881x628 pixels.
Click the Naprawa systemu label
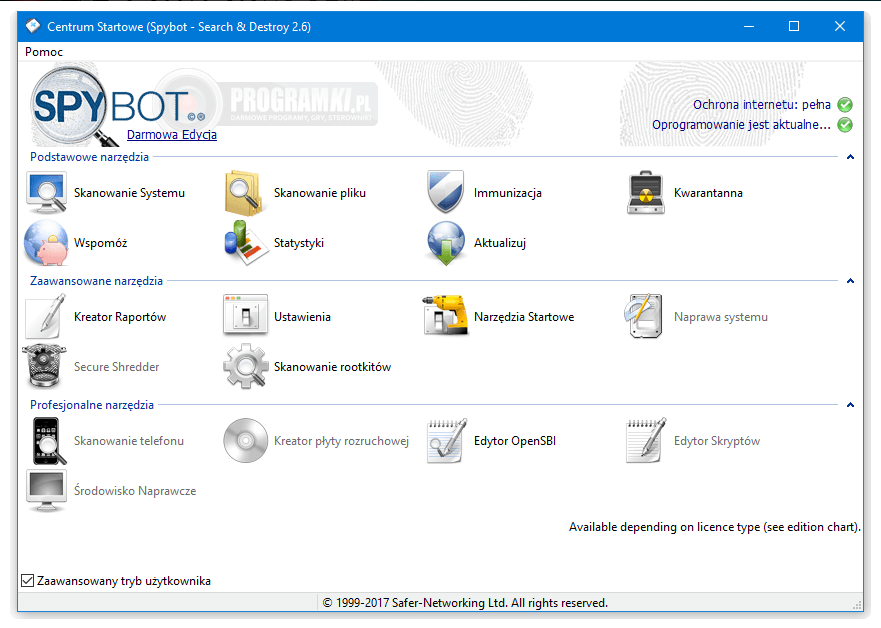(720, 317)
